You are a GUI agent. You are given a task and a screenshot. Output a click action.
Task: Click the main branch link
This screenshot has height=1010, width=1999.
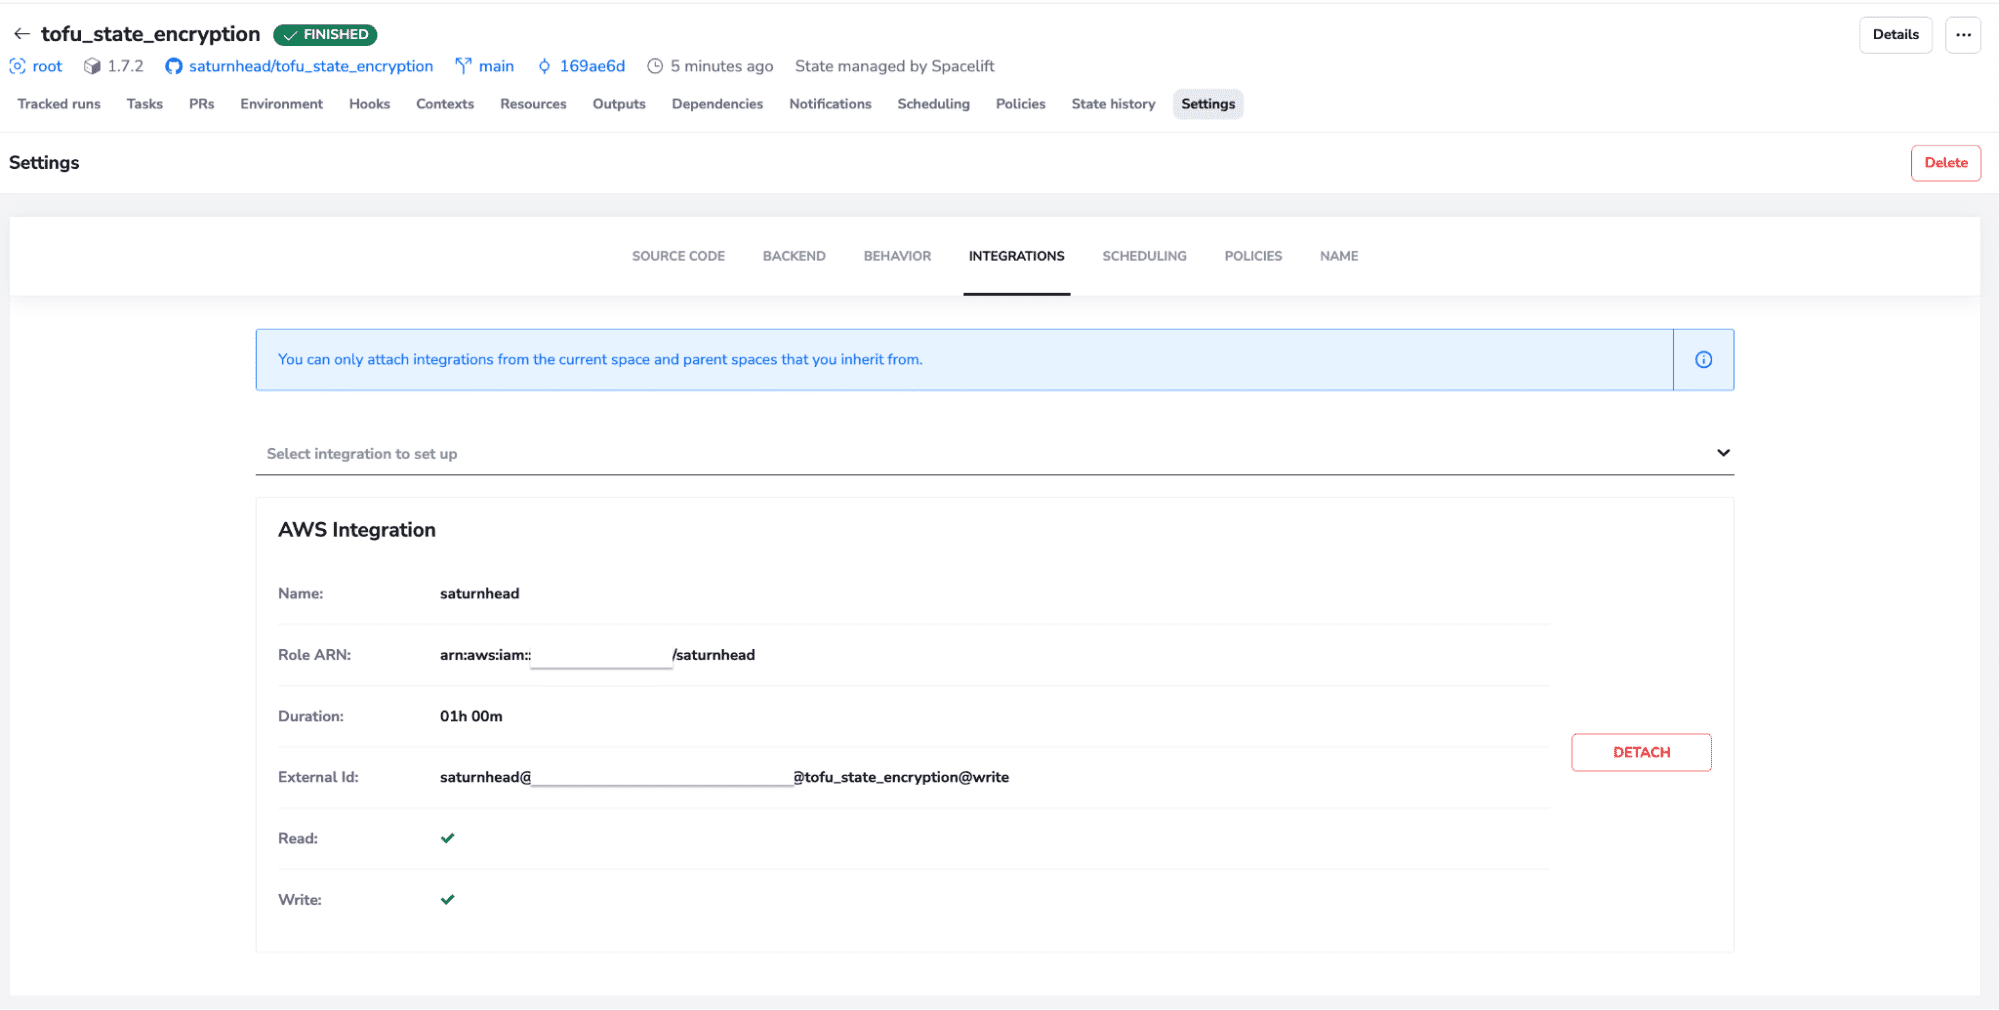[496, 66]
